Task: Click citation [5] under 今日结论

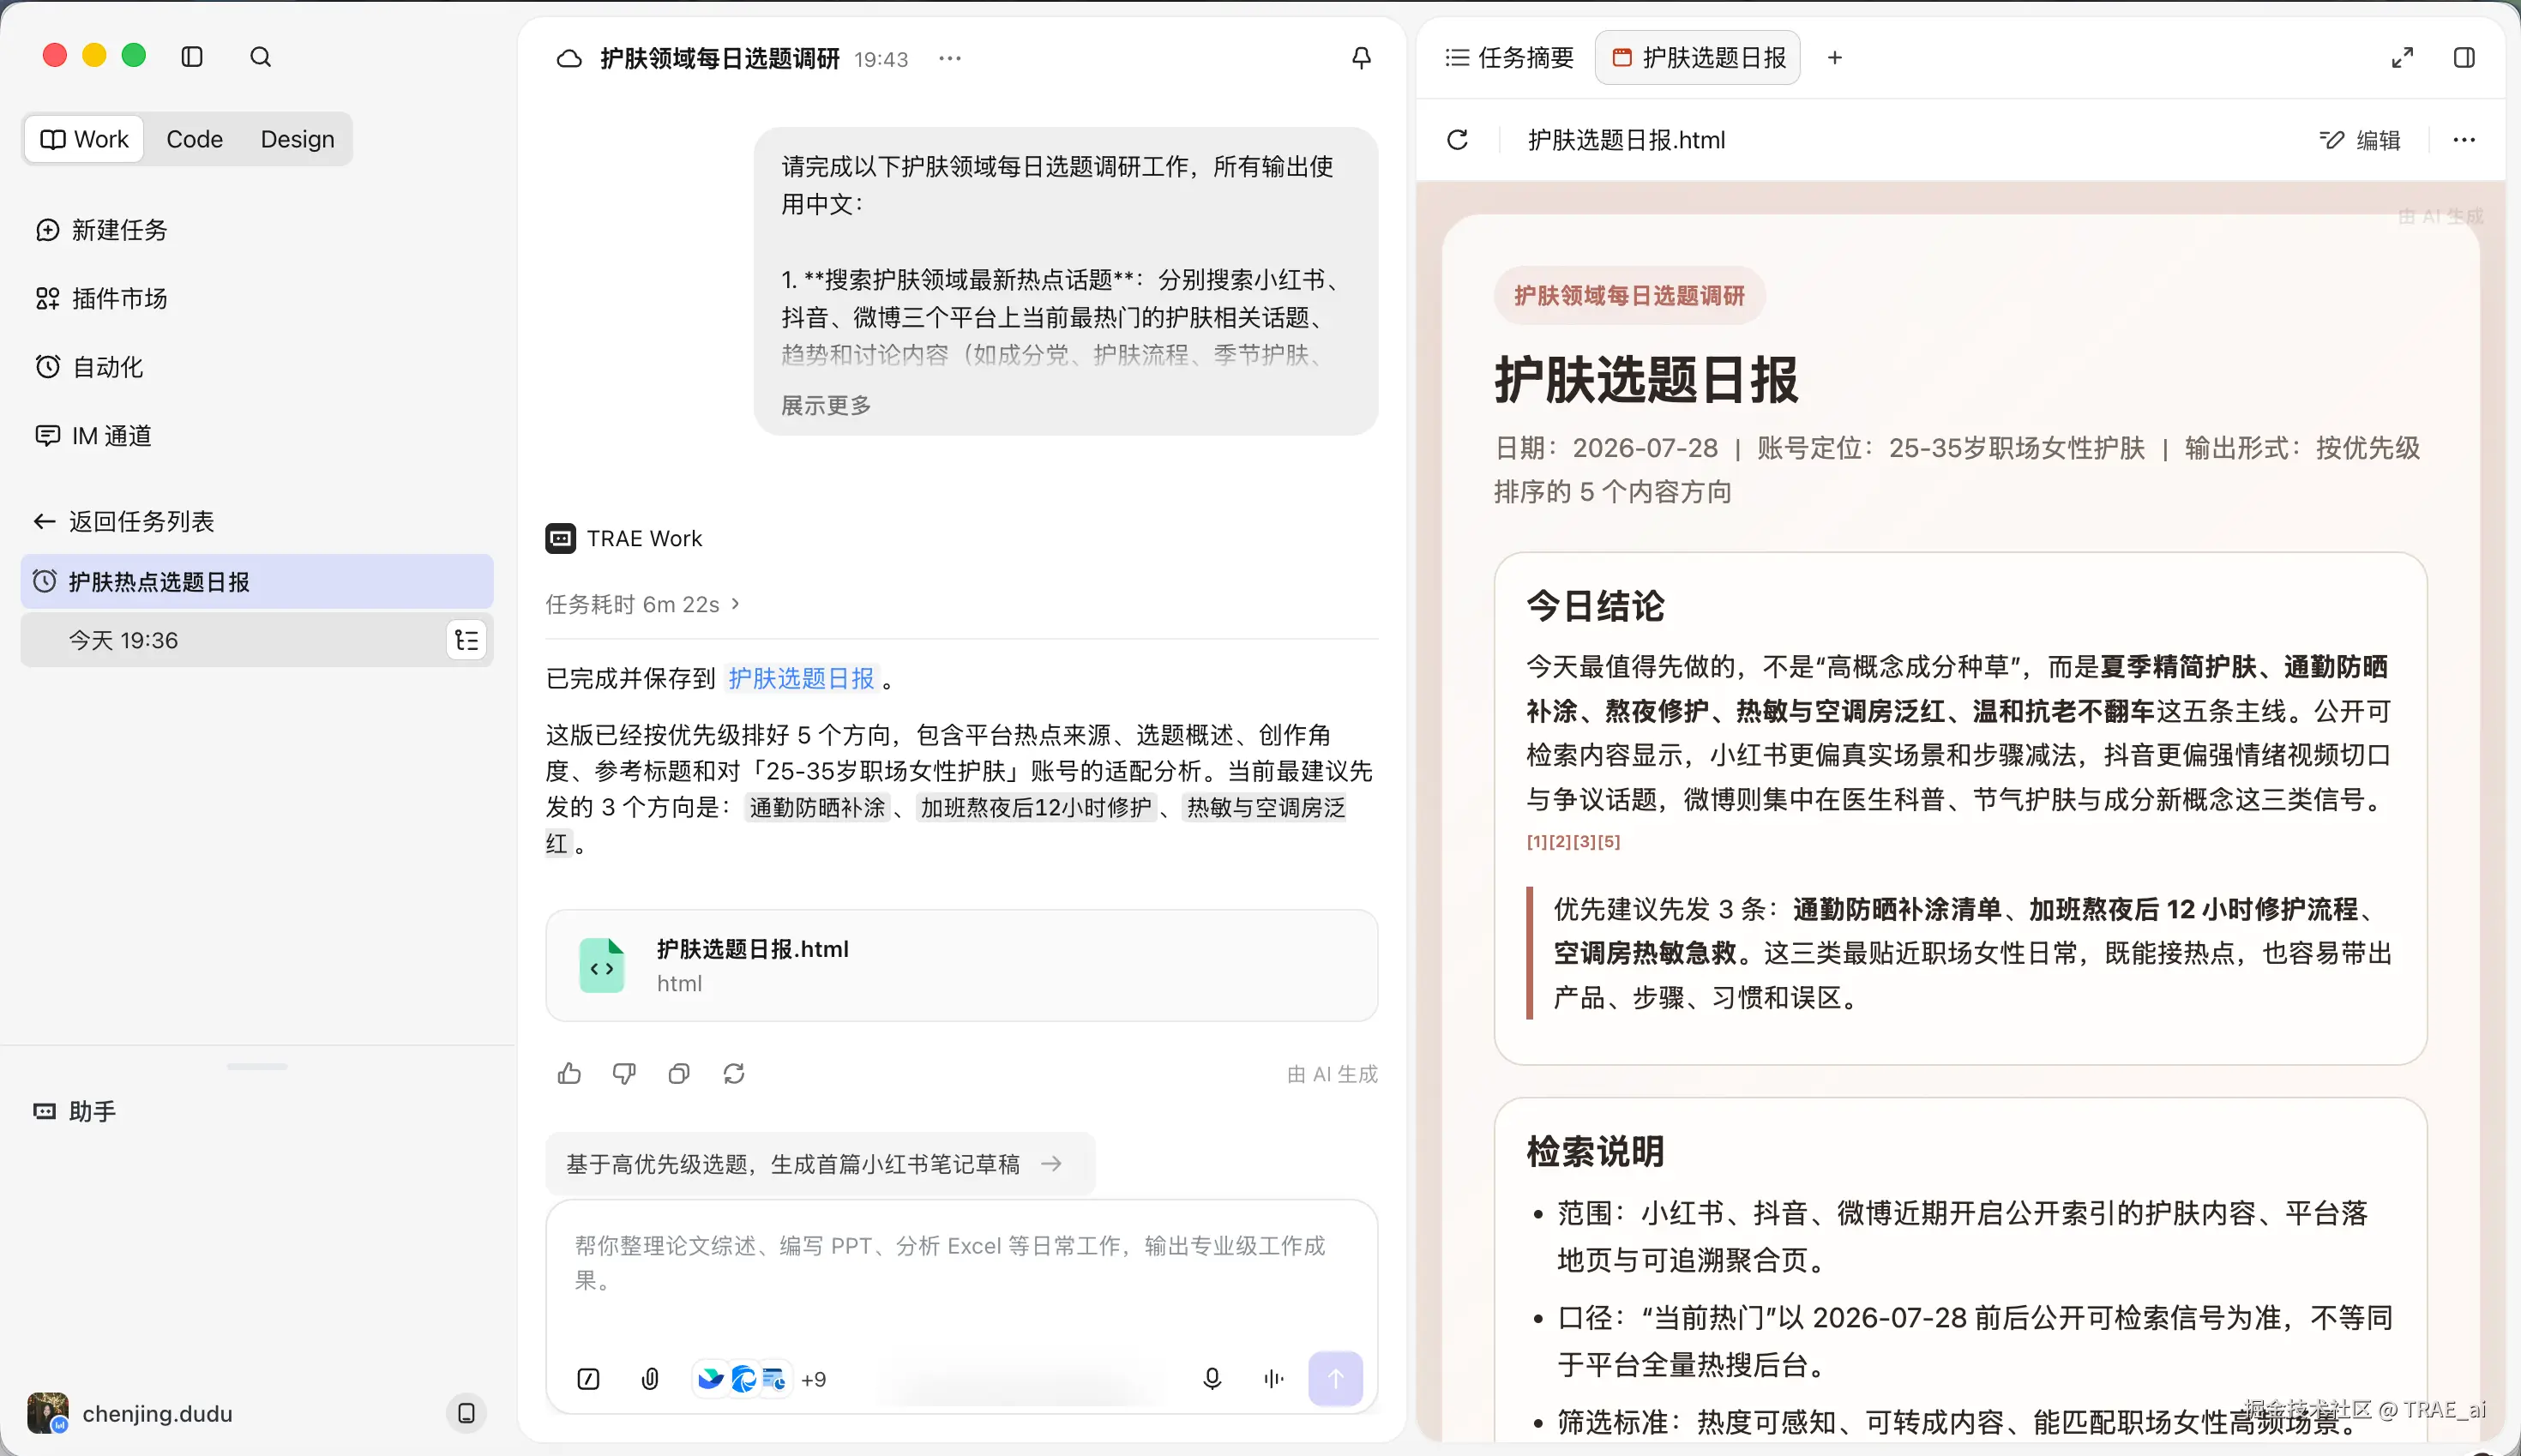Action: [1609, 841]
